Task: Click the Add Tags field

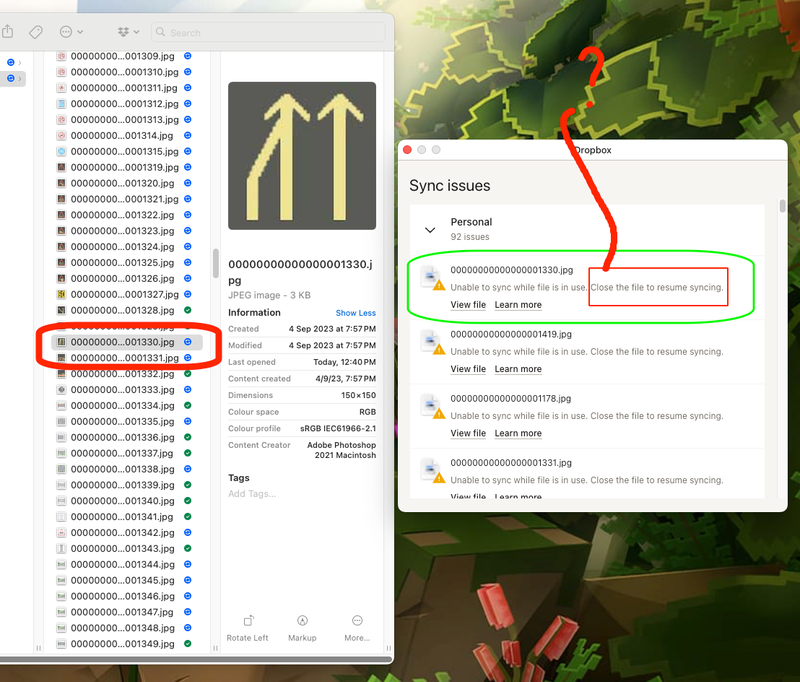Action: 251,494
